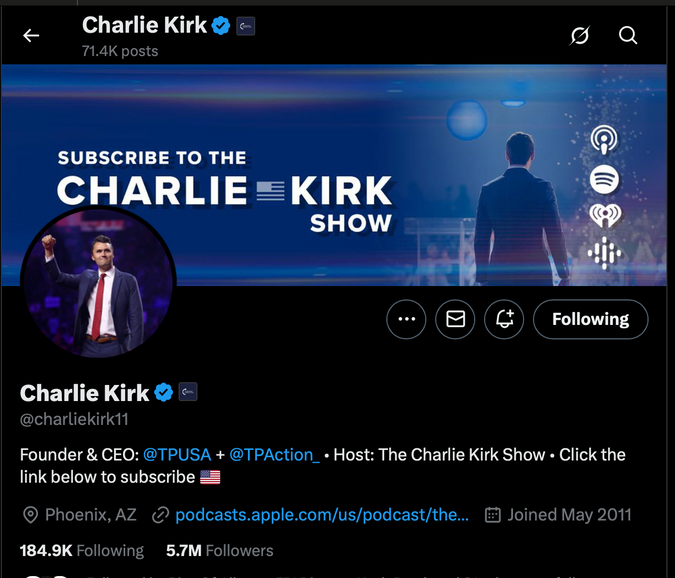Click the blue verified badge in header
The image size is (675, 578).
221,26
